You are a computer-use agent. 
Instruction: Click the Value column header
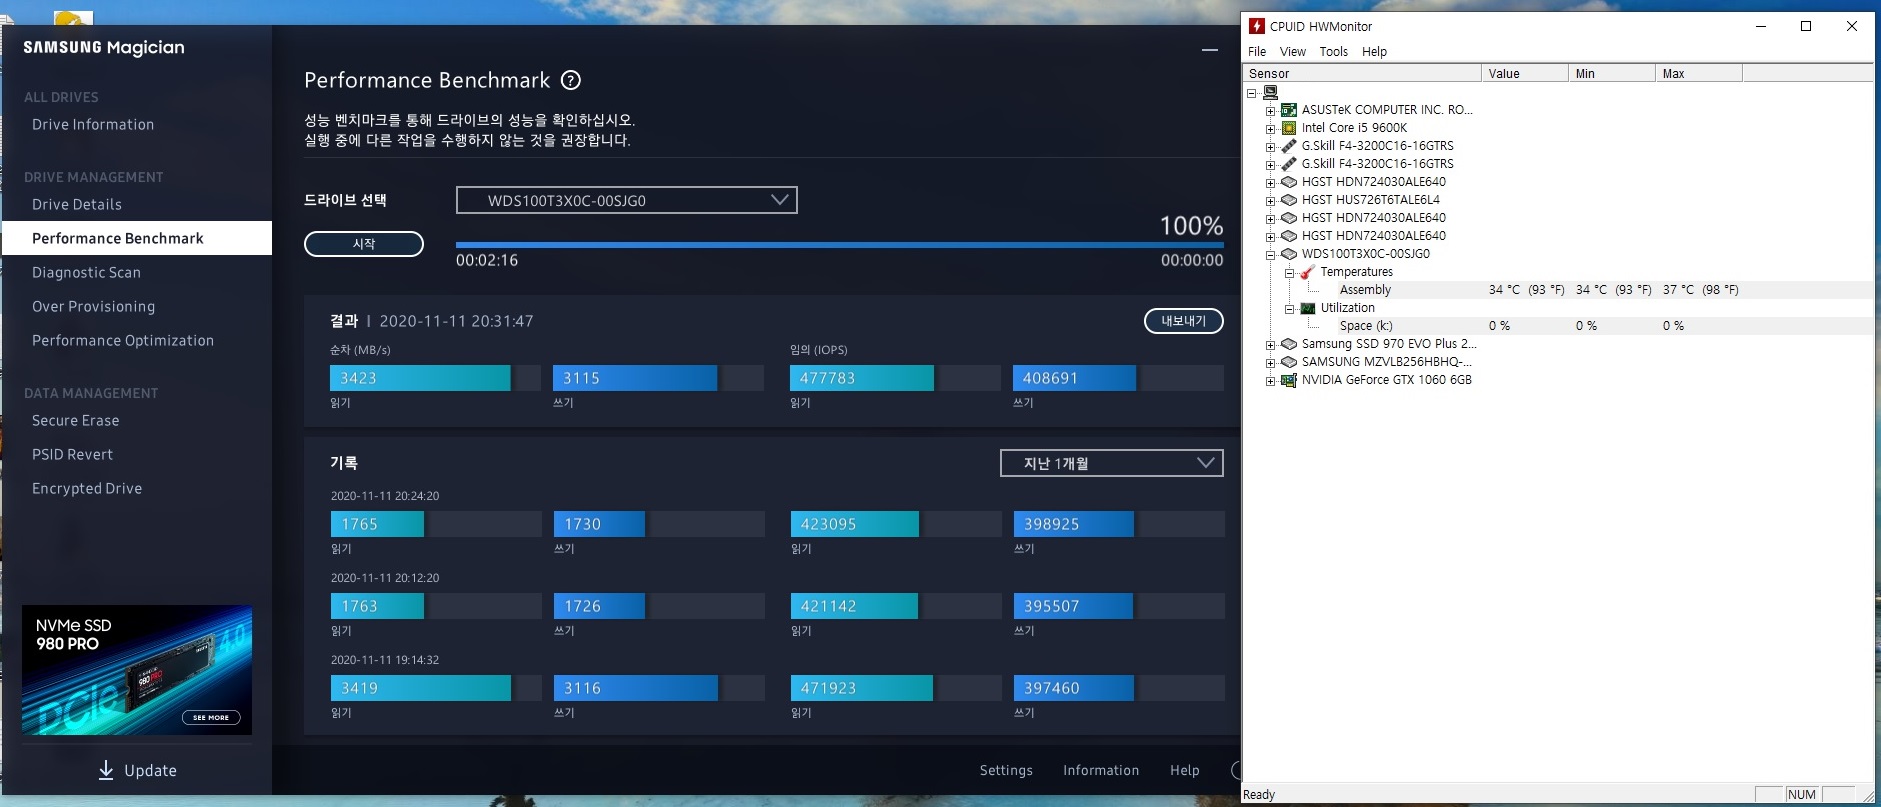point(1524,73)
